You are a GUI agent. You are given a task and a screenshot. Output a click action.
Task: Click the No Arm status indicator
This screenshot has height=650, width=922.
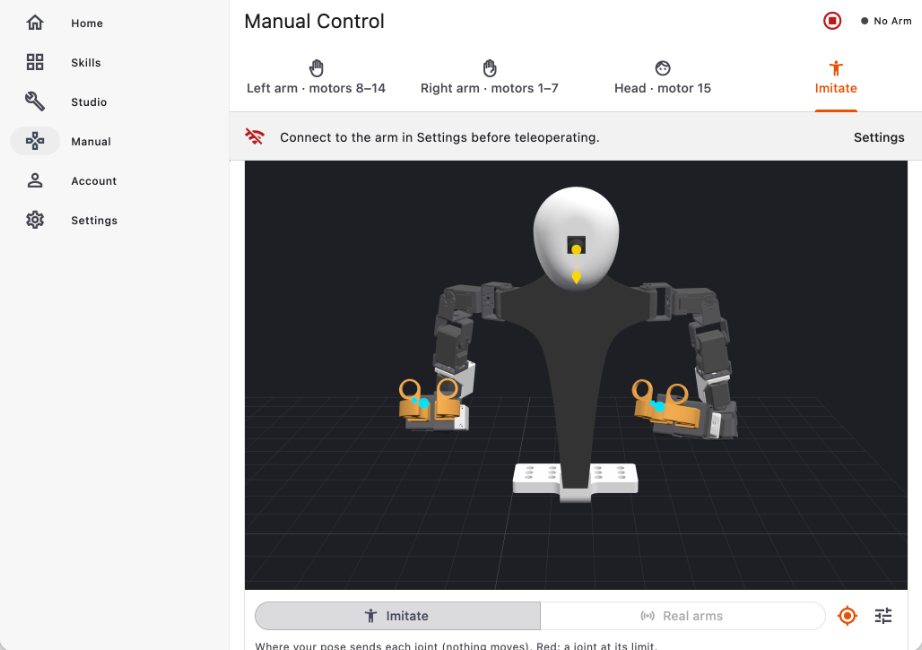pos(886,21)
